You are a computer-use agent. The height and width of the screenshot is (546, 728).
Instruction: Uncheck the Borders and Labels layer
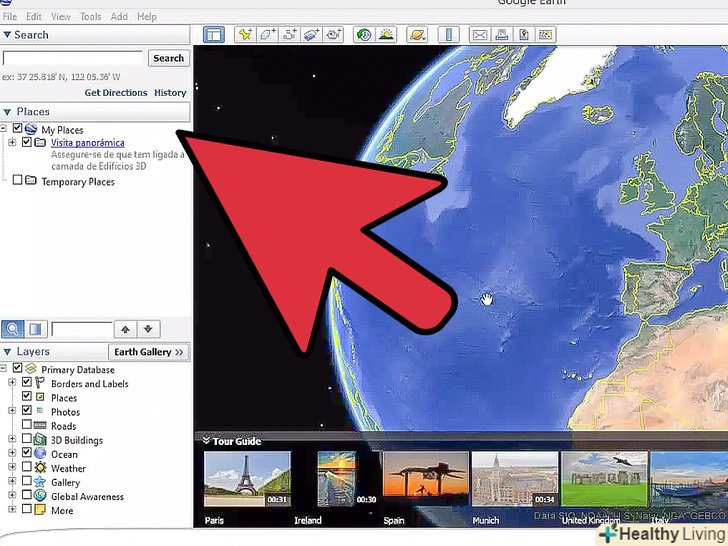coord(27,382)
